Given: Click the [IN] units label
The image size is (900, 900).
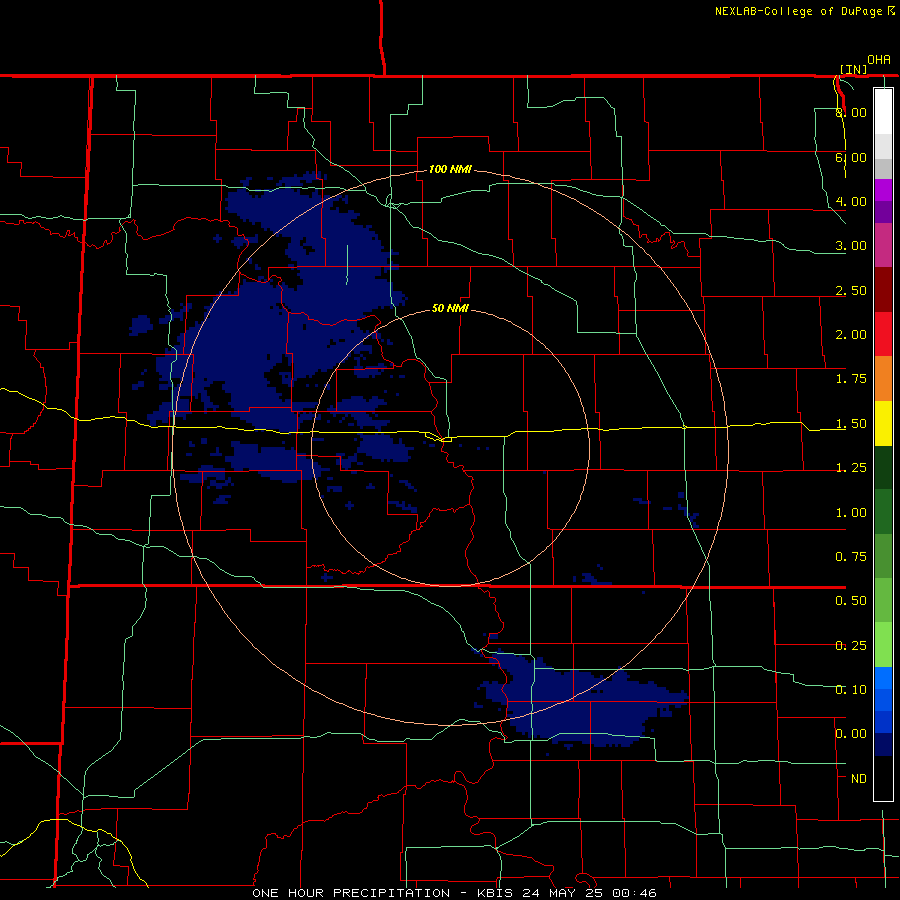Looking at the screenshot, I should (x=854, y=69).
